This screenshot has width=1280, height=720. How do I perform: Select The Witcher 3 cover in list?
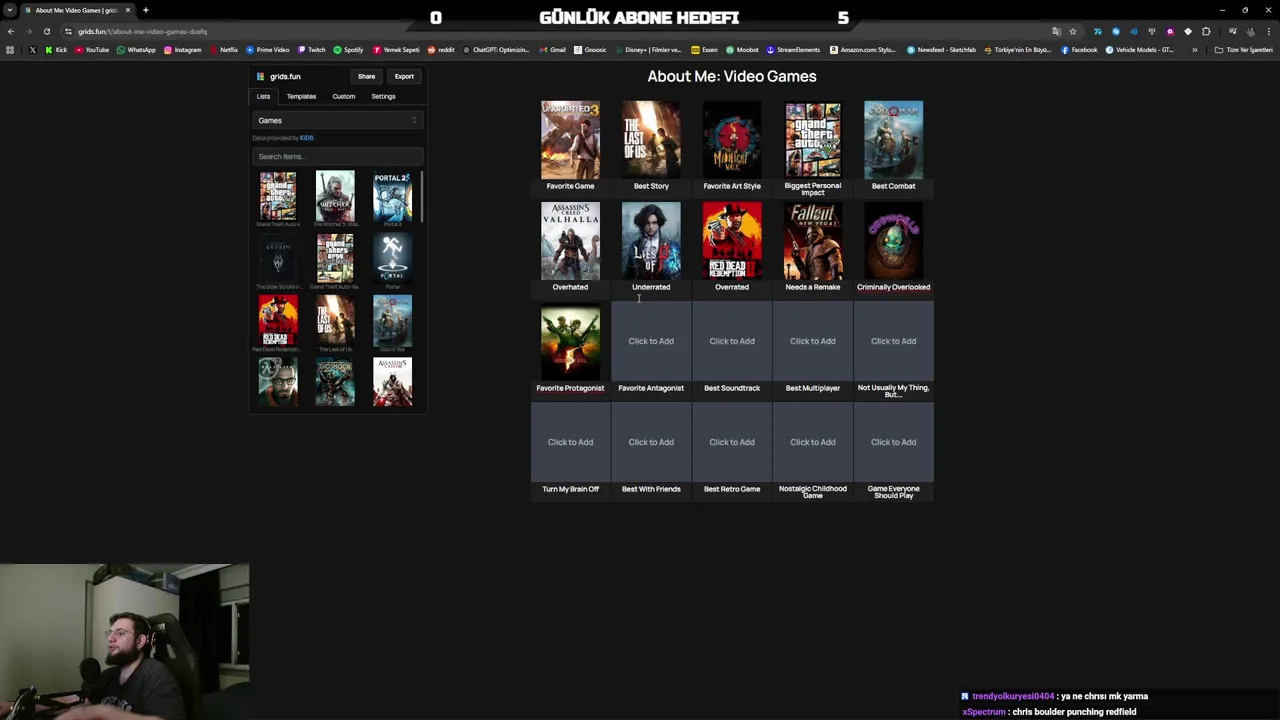tap(335, 195)
